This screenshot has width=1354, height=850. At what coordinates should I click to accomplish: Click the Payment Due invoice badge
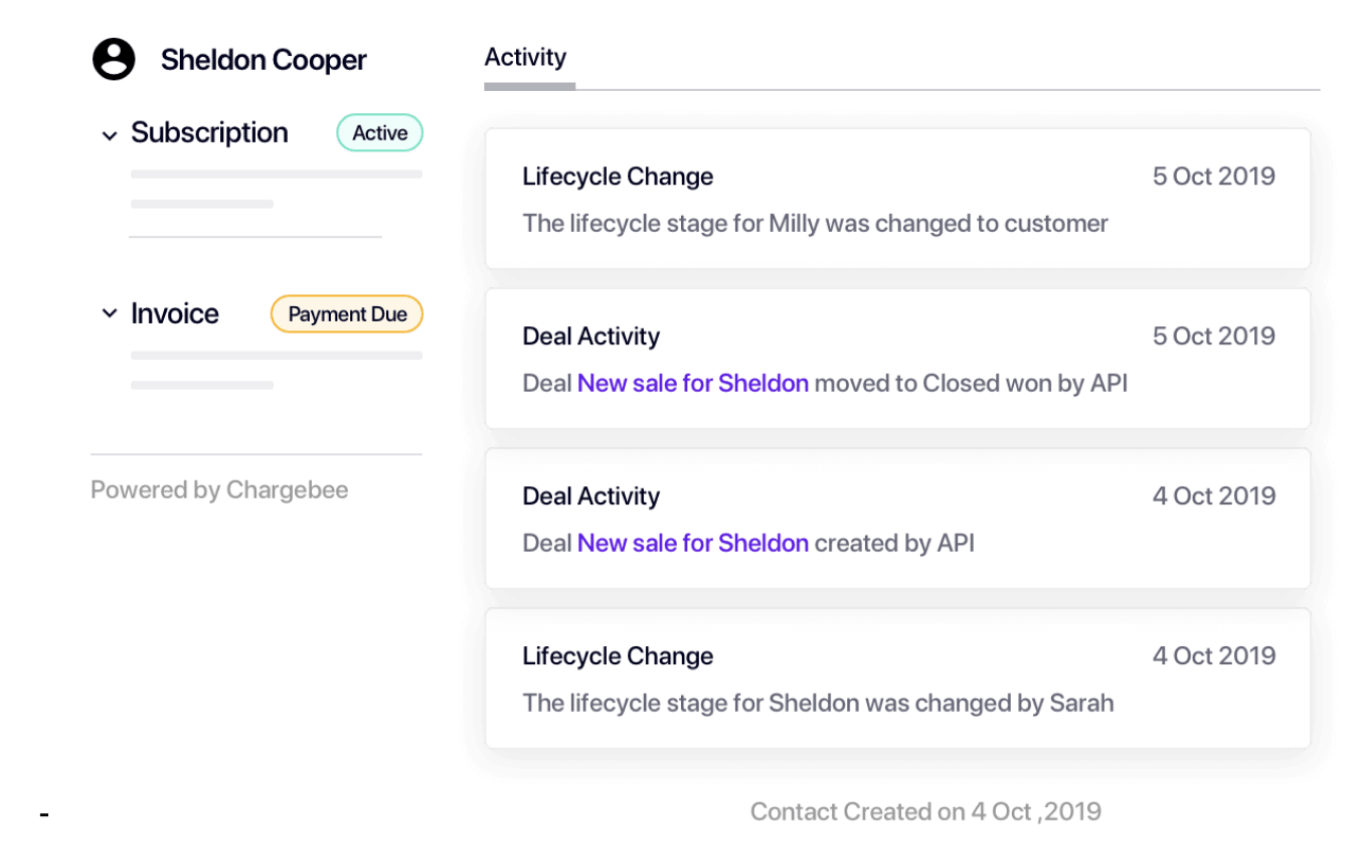click(x=346, y=313)
